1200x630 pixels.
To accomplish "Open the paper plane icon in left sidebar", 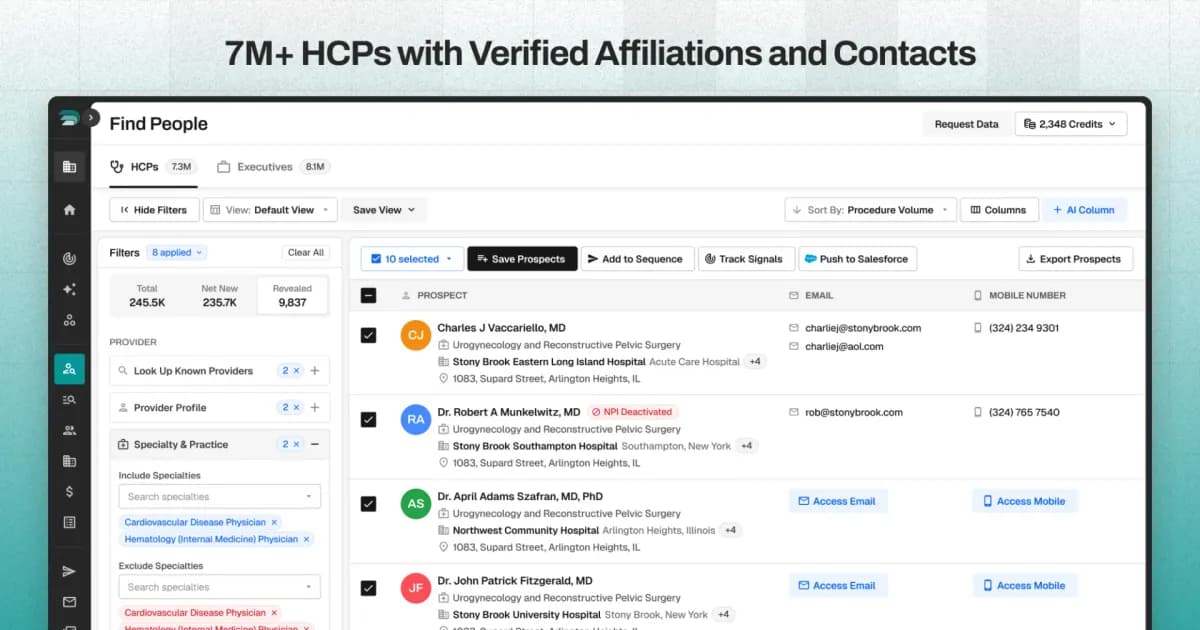I will (x=69, y=571).
